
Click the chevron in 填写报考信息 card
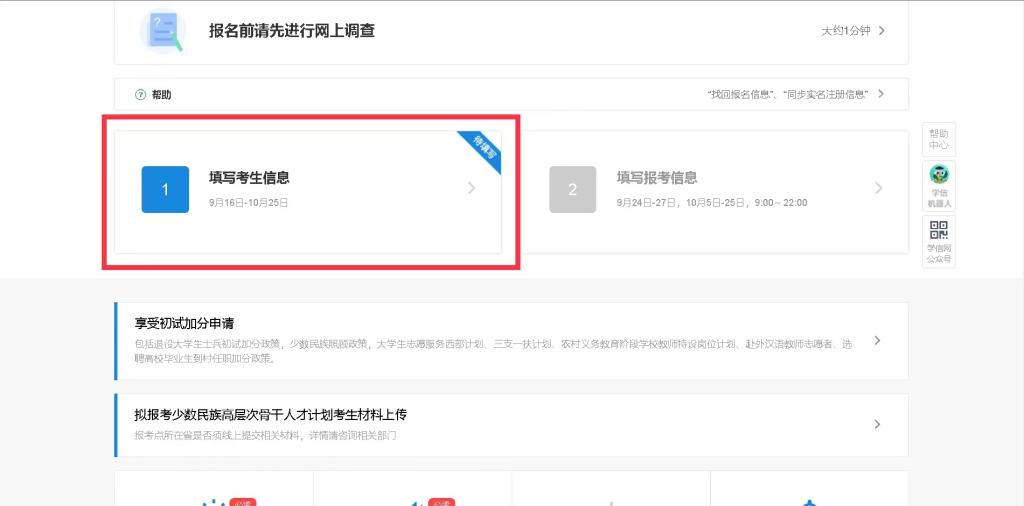coord(878,188)
